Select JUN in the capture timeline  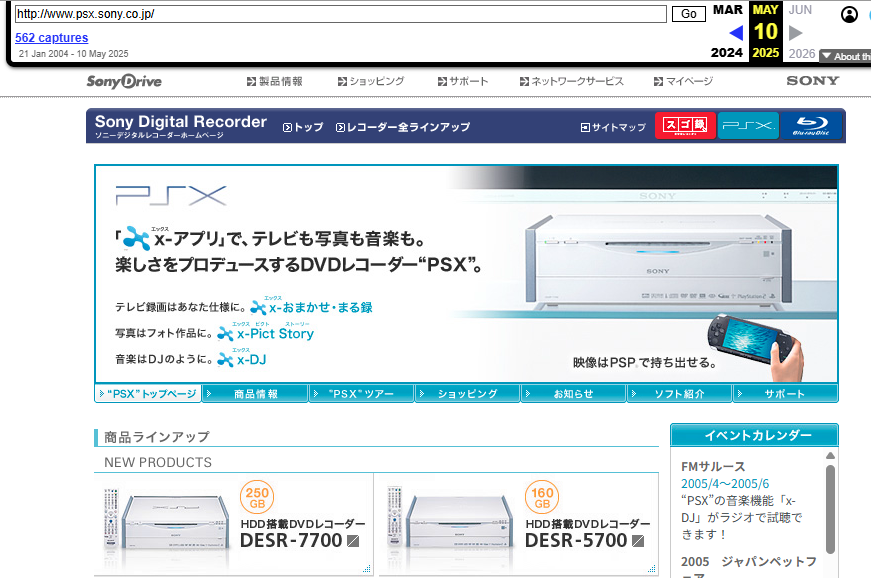click(800, 10)
